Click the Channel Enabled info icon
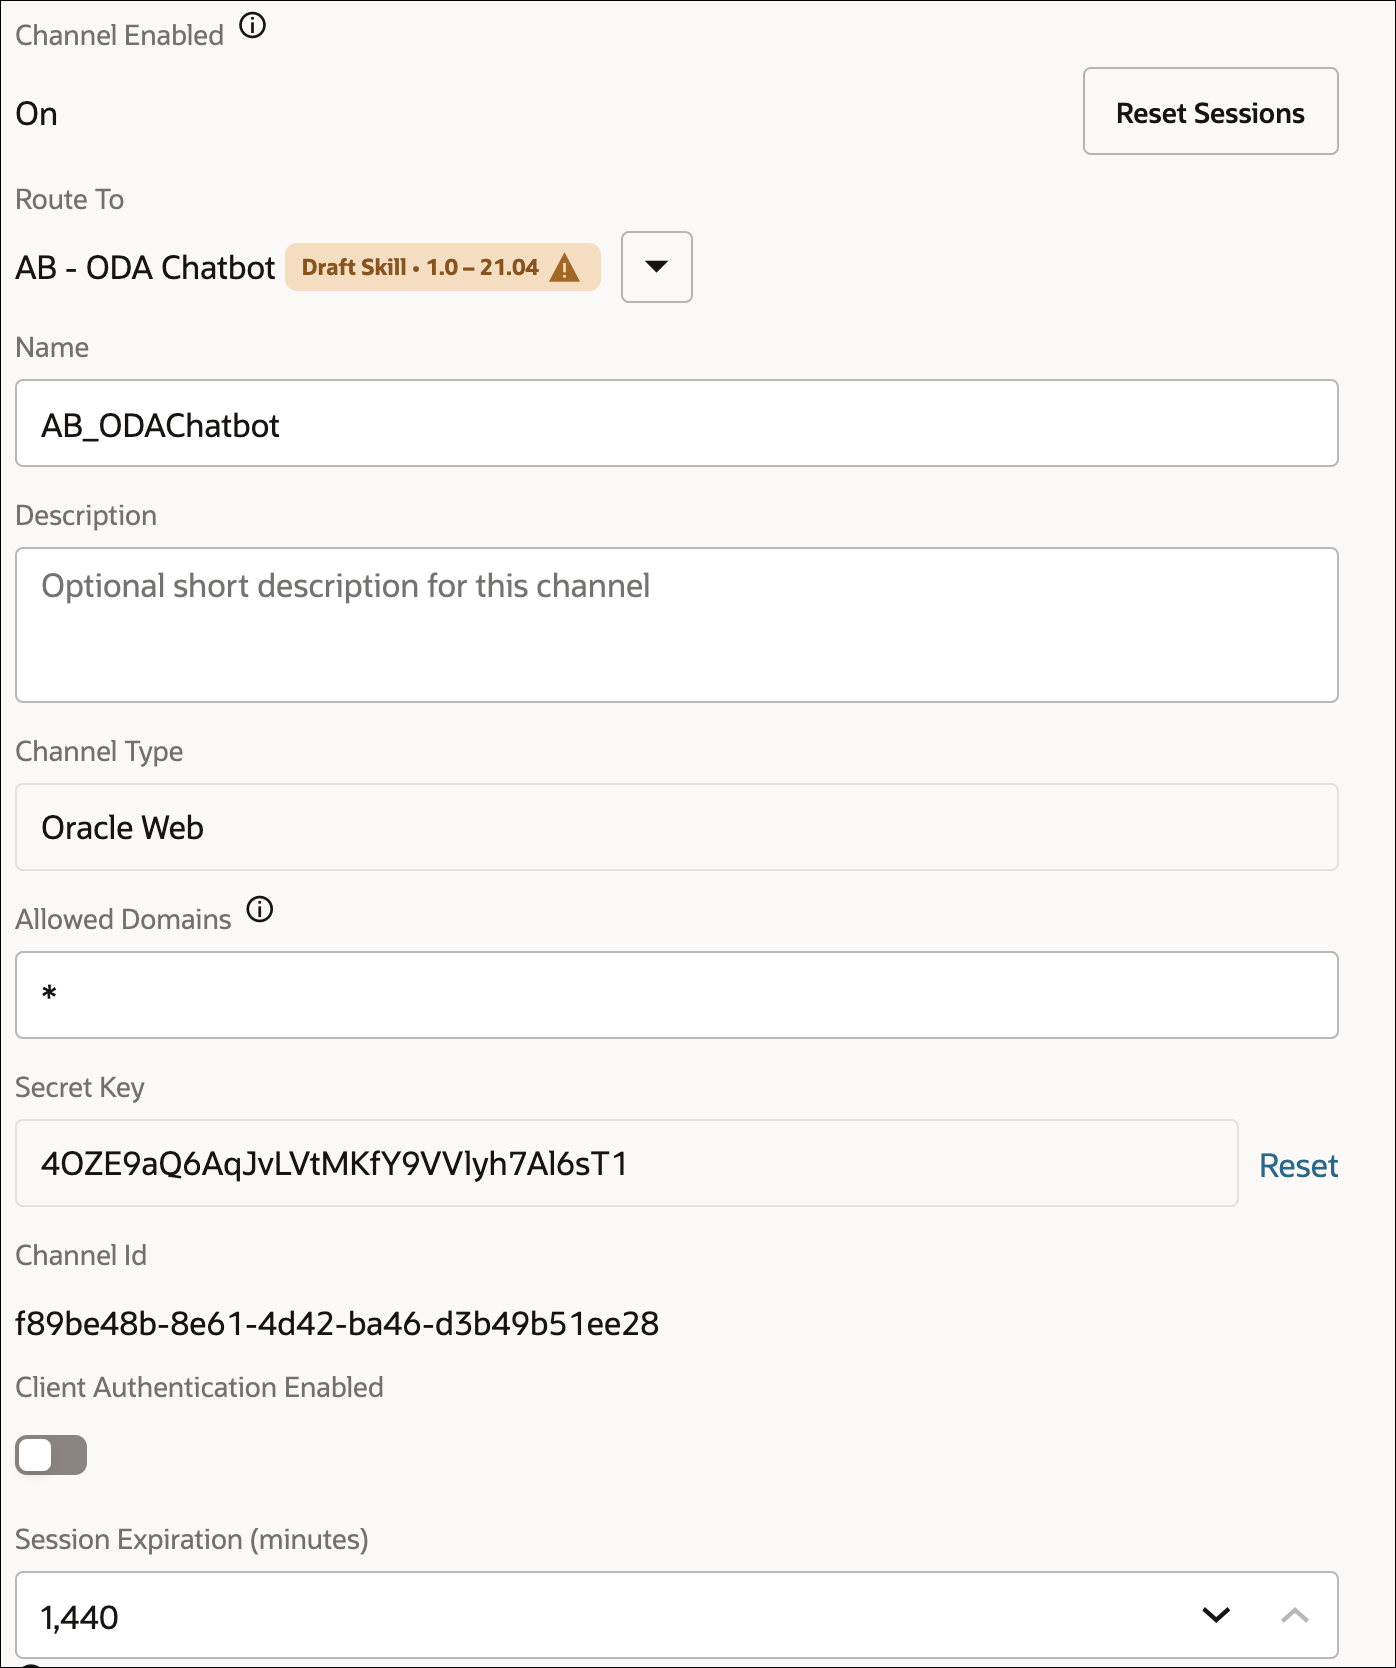Viewport: 1396px width, 1668px height. tap(253, 26)
